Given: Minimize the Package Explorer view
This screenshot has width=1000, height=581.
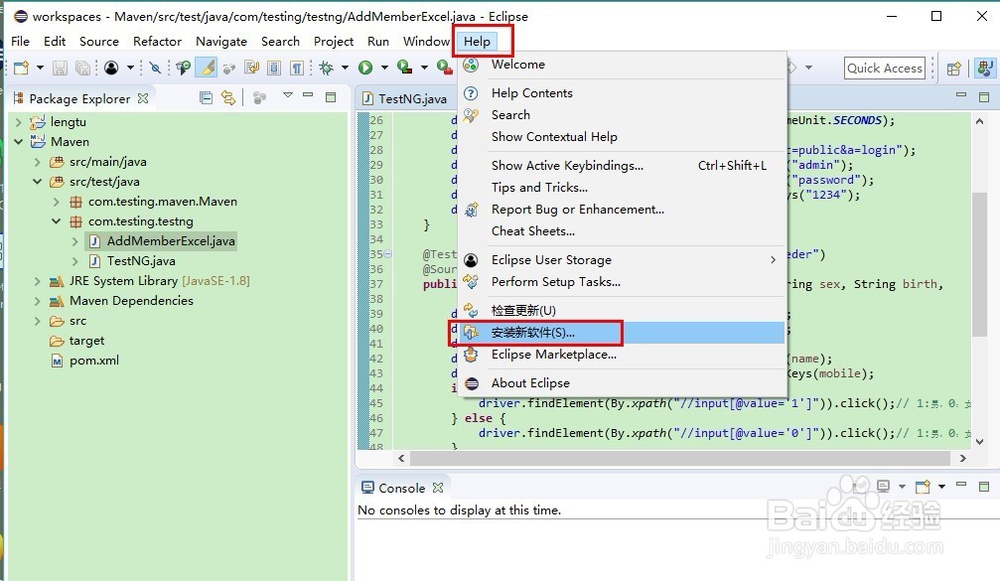Looking at the screenshot, I should [308, 95].
